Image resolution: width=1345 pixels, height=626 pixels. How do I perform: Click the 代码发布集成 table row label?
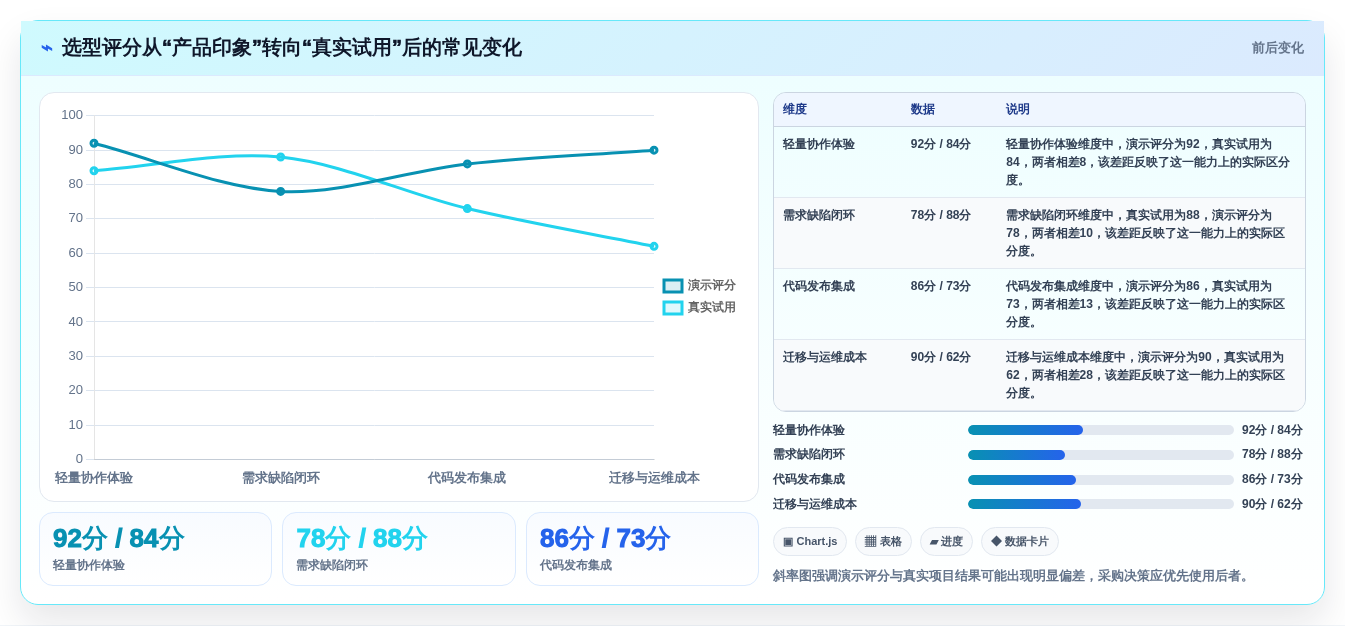click(819, 287)
